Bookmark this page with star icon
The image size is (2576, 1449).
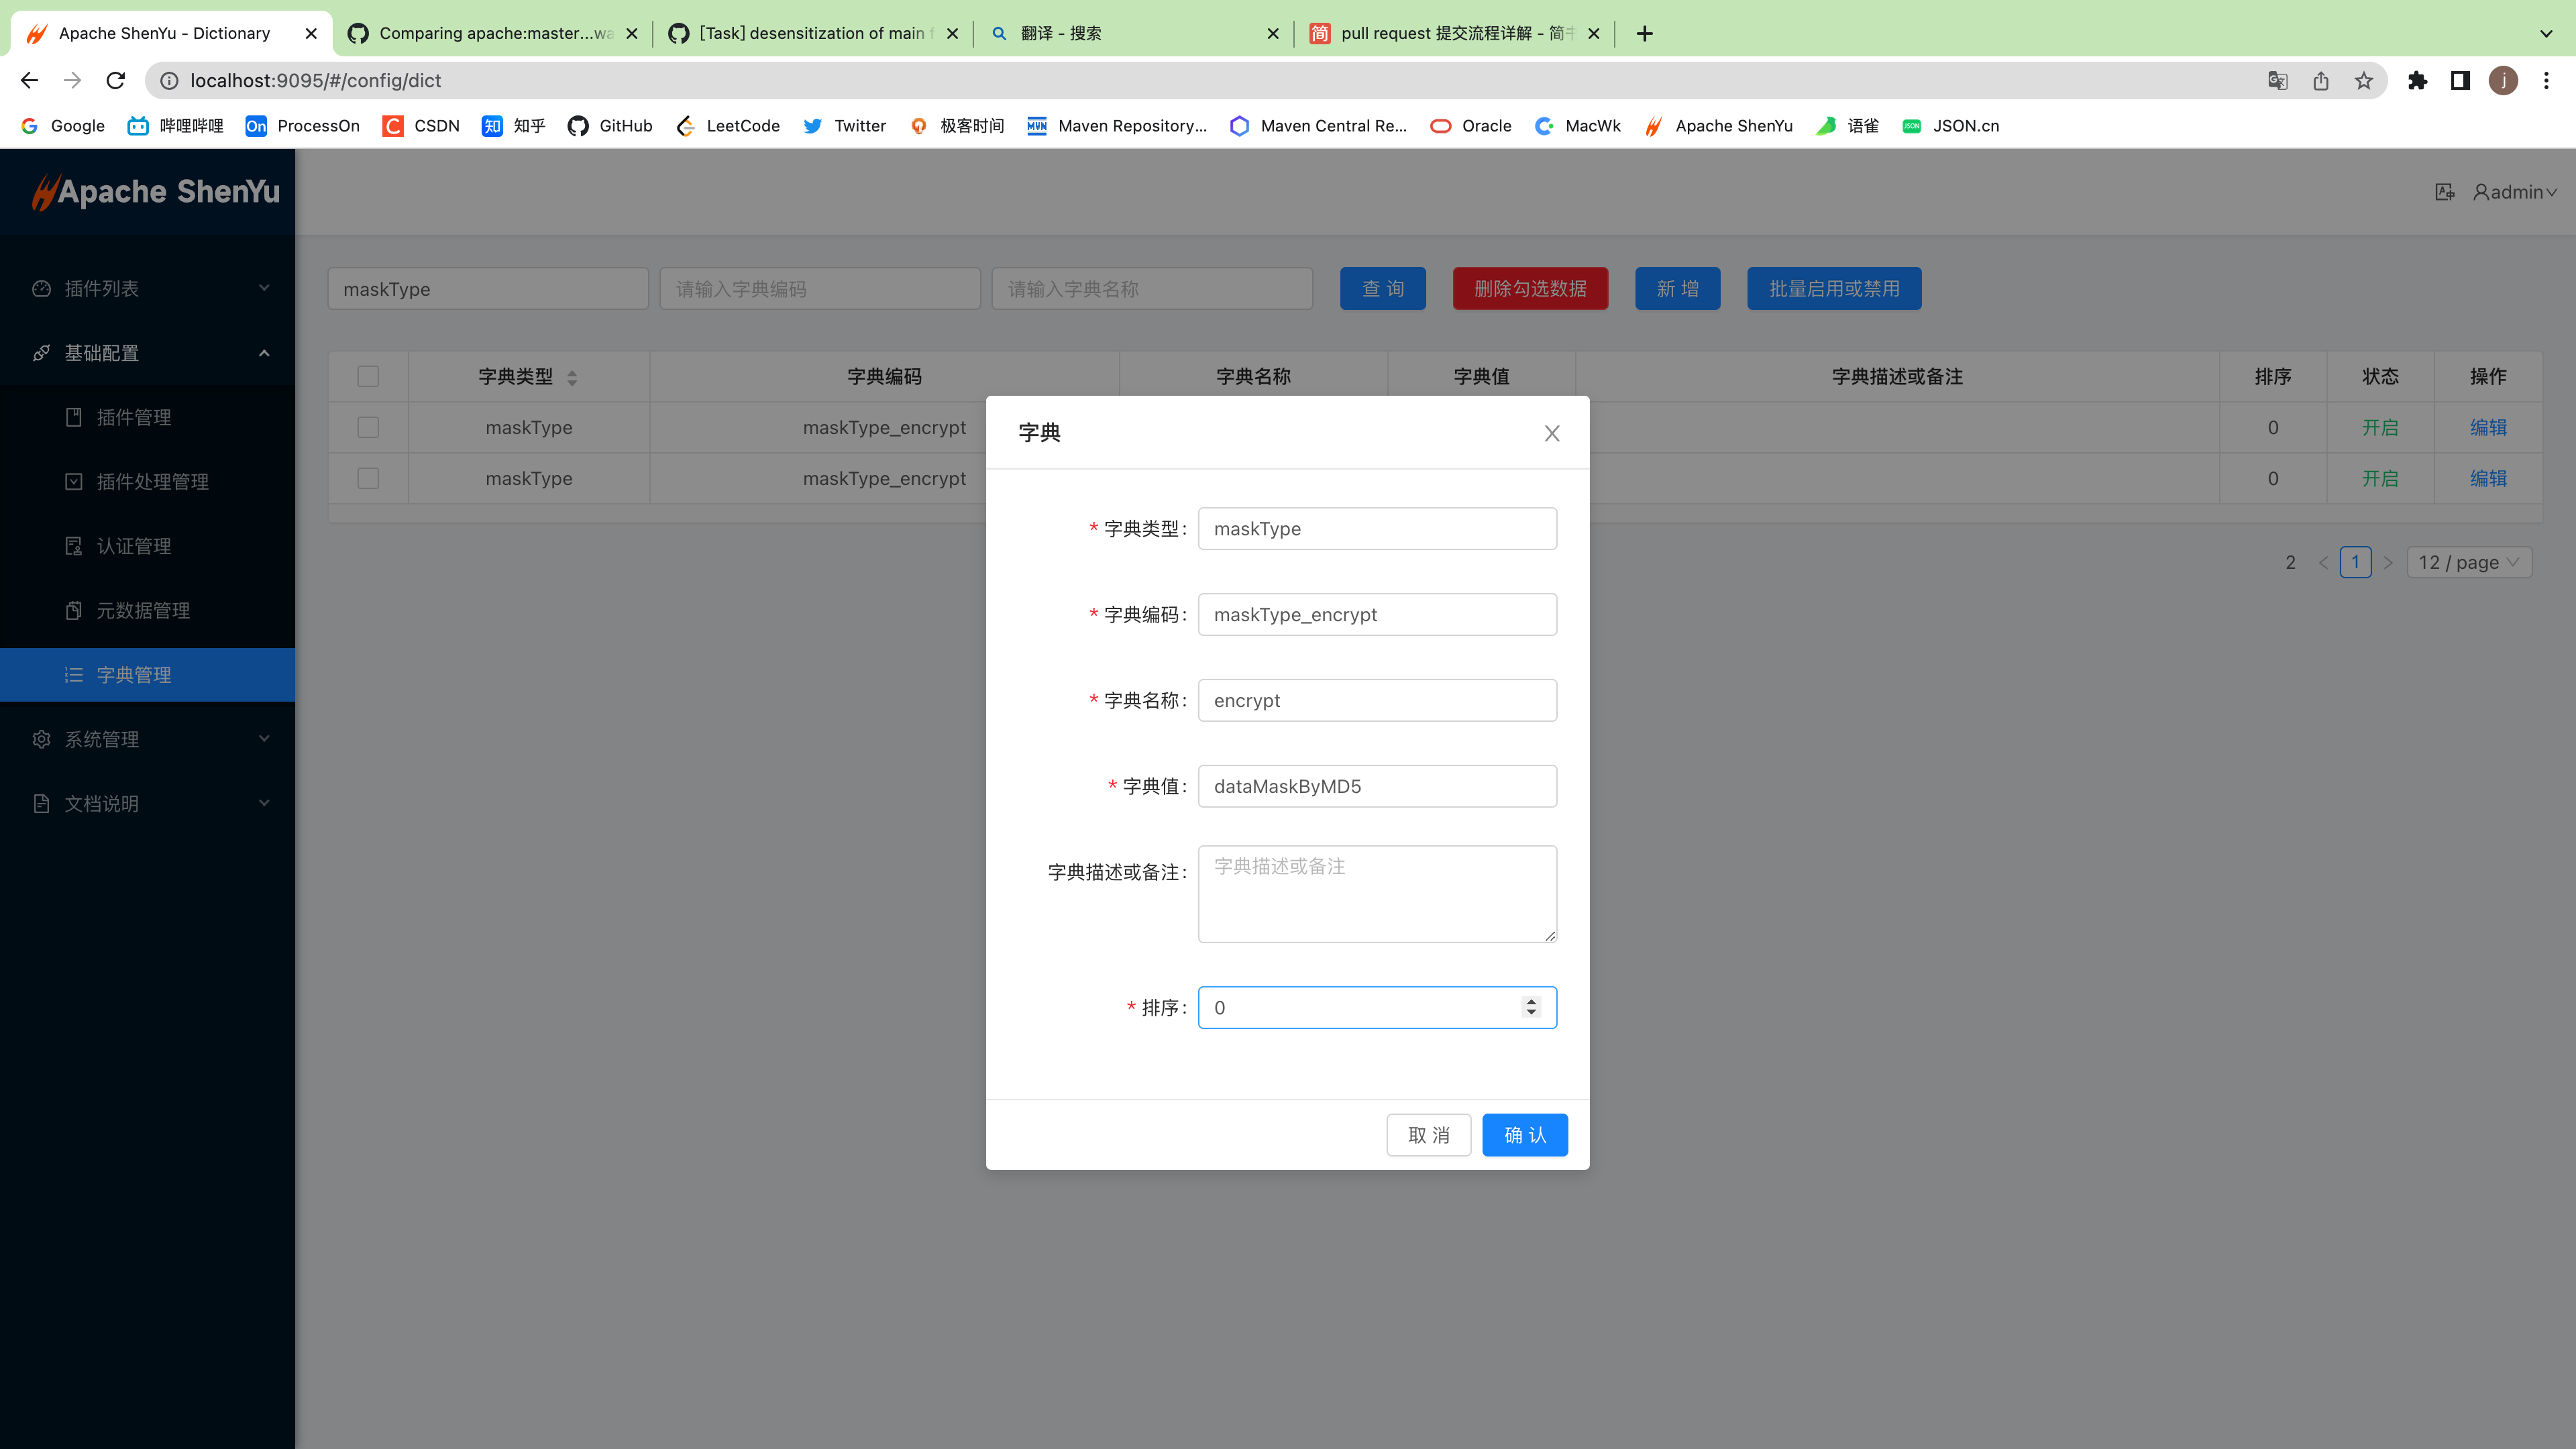[2363, 81]
